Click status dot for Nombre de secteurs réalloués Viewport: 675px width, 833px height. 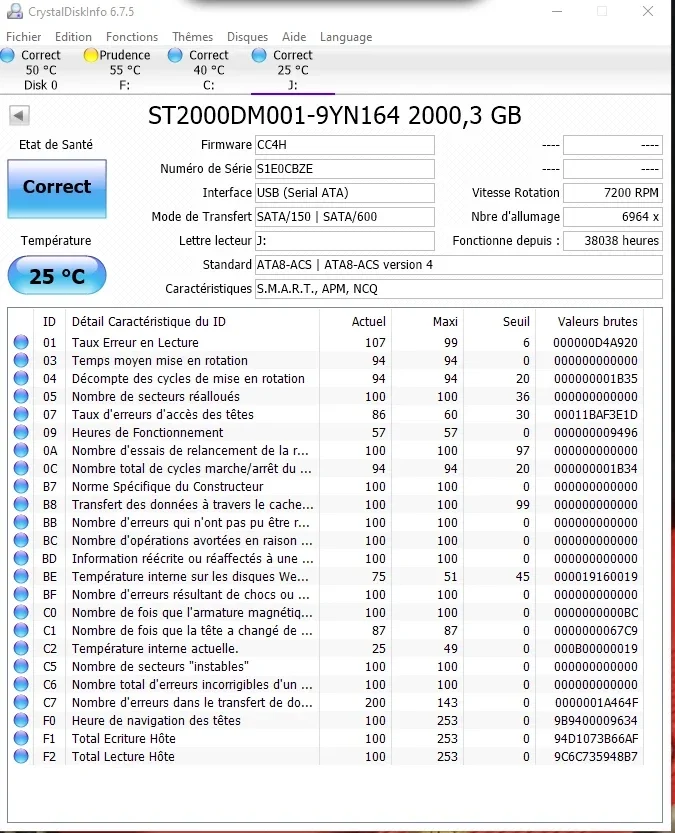coord(21,396)
